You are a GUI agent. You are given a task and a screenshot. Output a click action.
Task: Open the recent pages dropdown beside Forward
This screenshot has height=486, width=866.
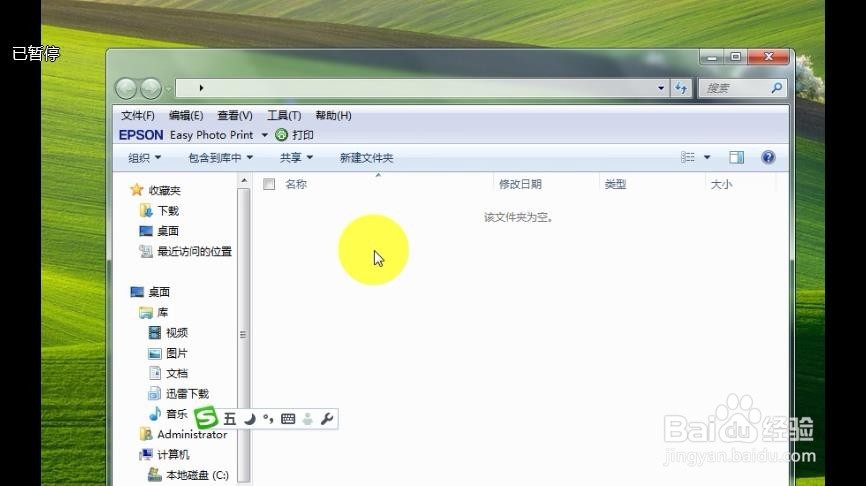168,88
